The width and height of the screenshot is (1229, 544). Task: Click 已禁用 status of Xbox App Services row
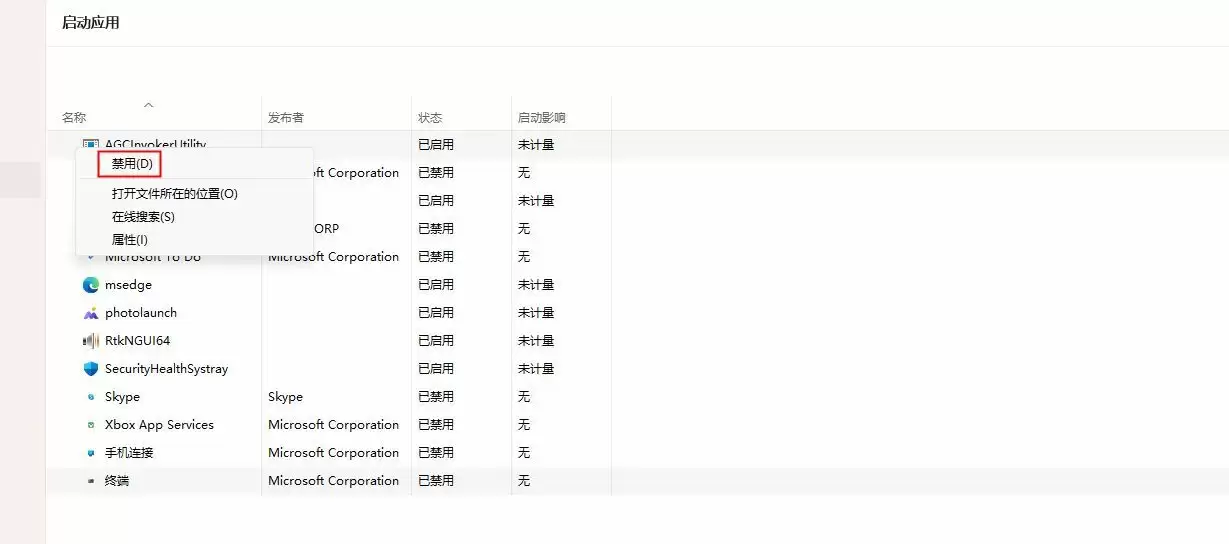(x=436, y=425)
